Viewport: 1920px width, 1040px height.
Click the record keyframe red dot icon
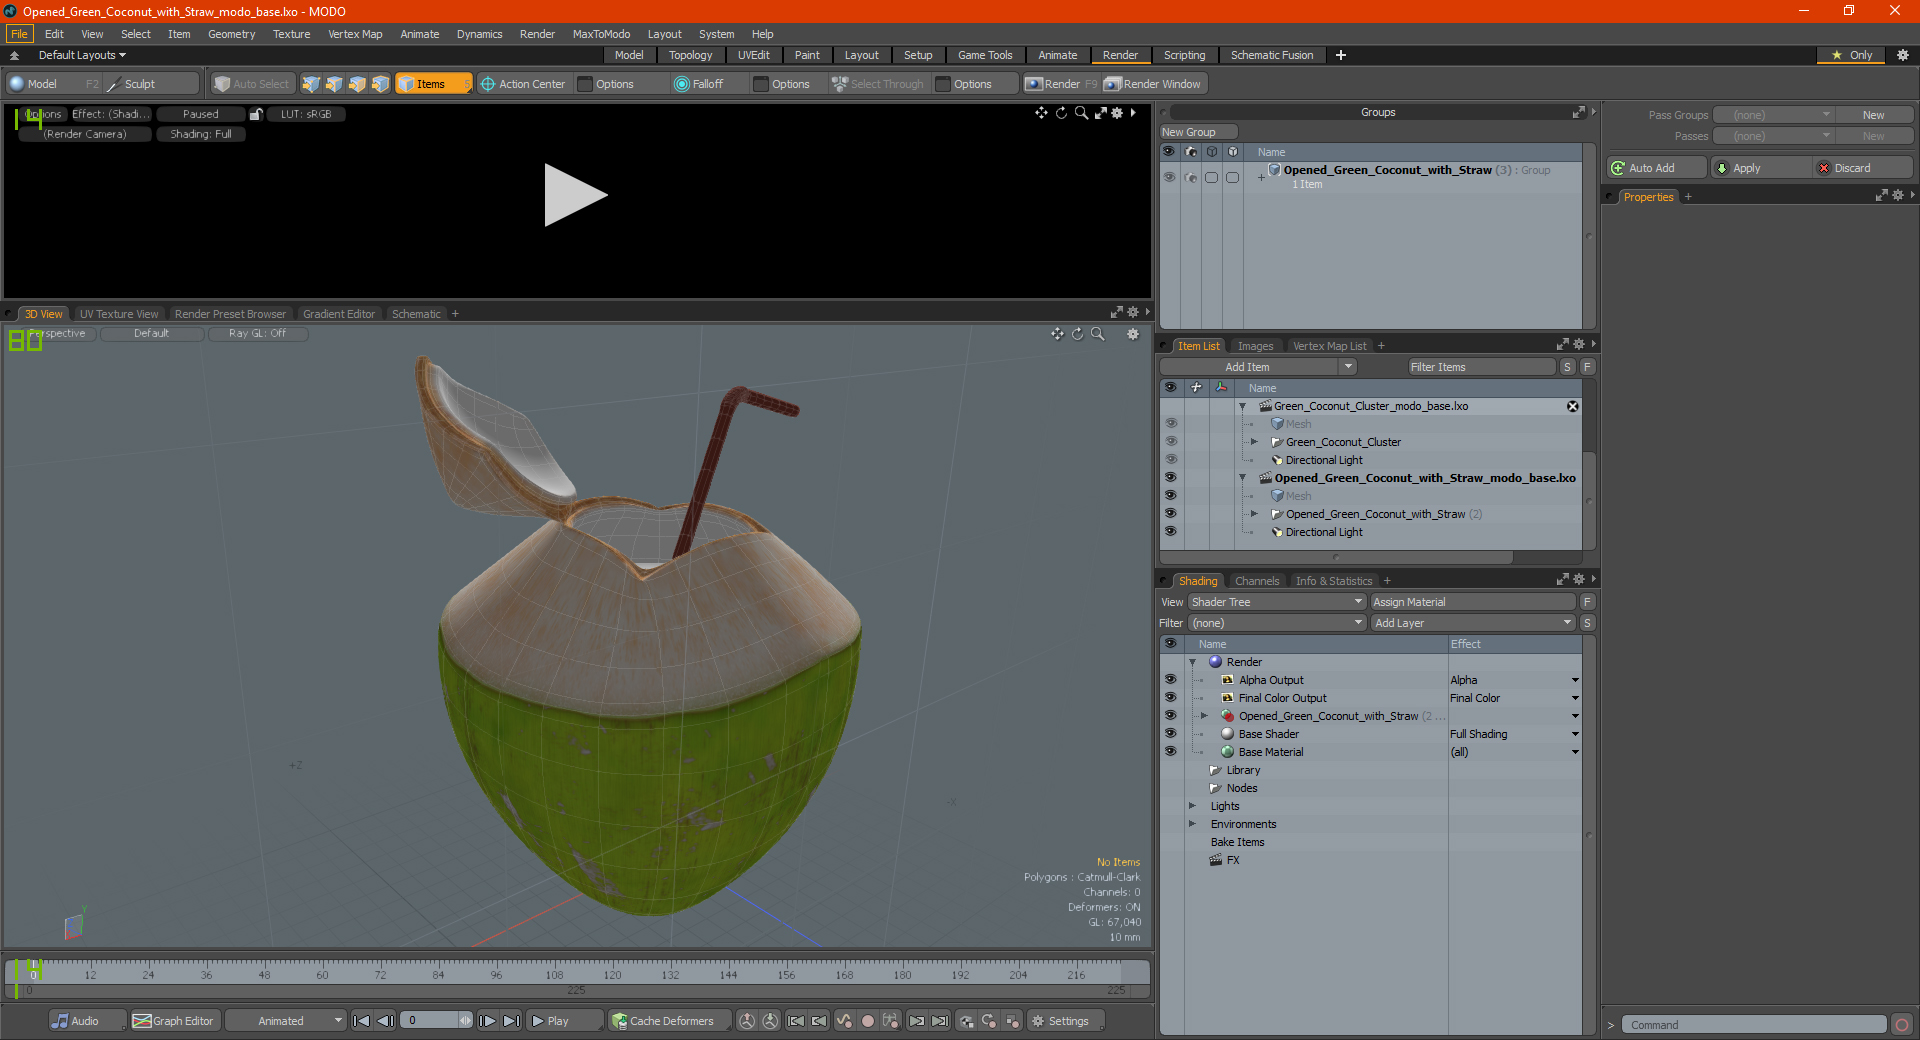pyautogui.click(x=868, y=1021)
